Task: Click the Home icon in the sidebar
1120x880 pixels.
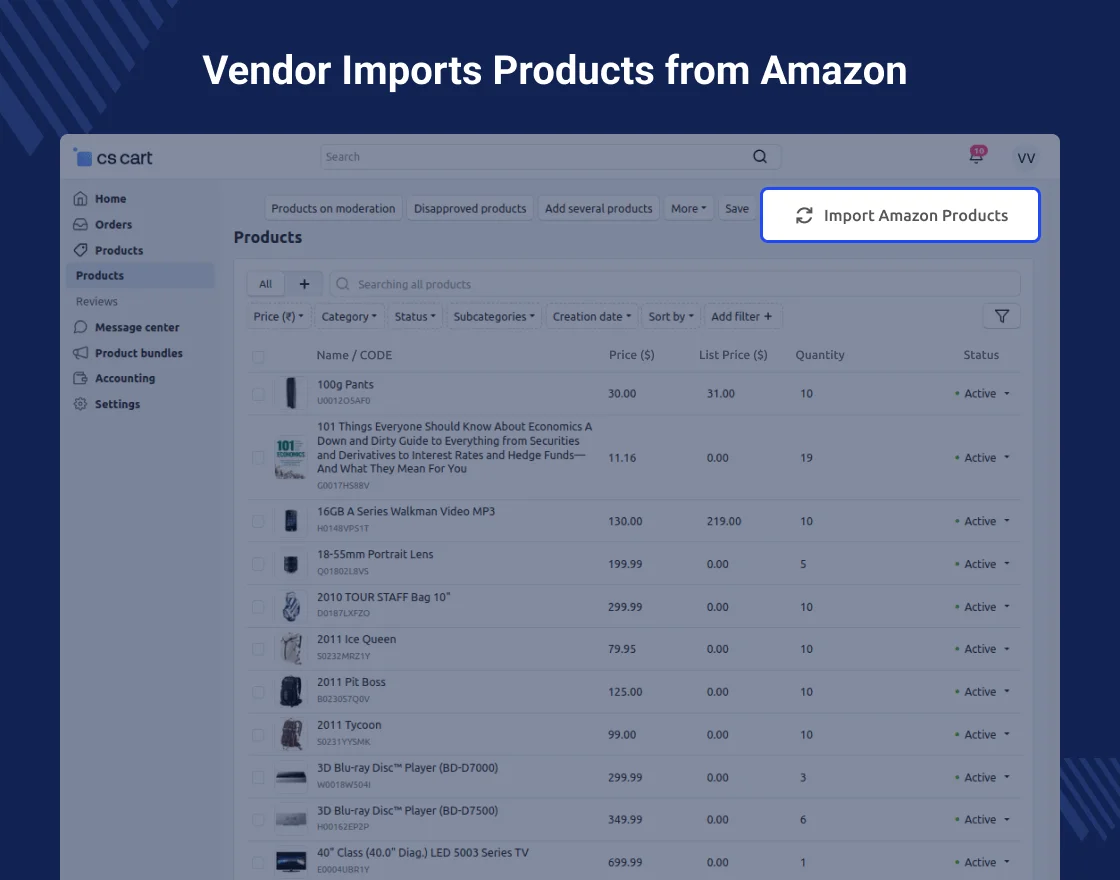Action: coord(81,199)
